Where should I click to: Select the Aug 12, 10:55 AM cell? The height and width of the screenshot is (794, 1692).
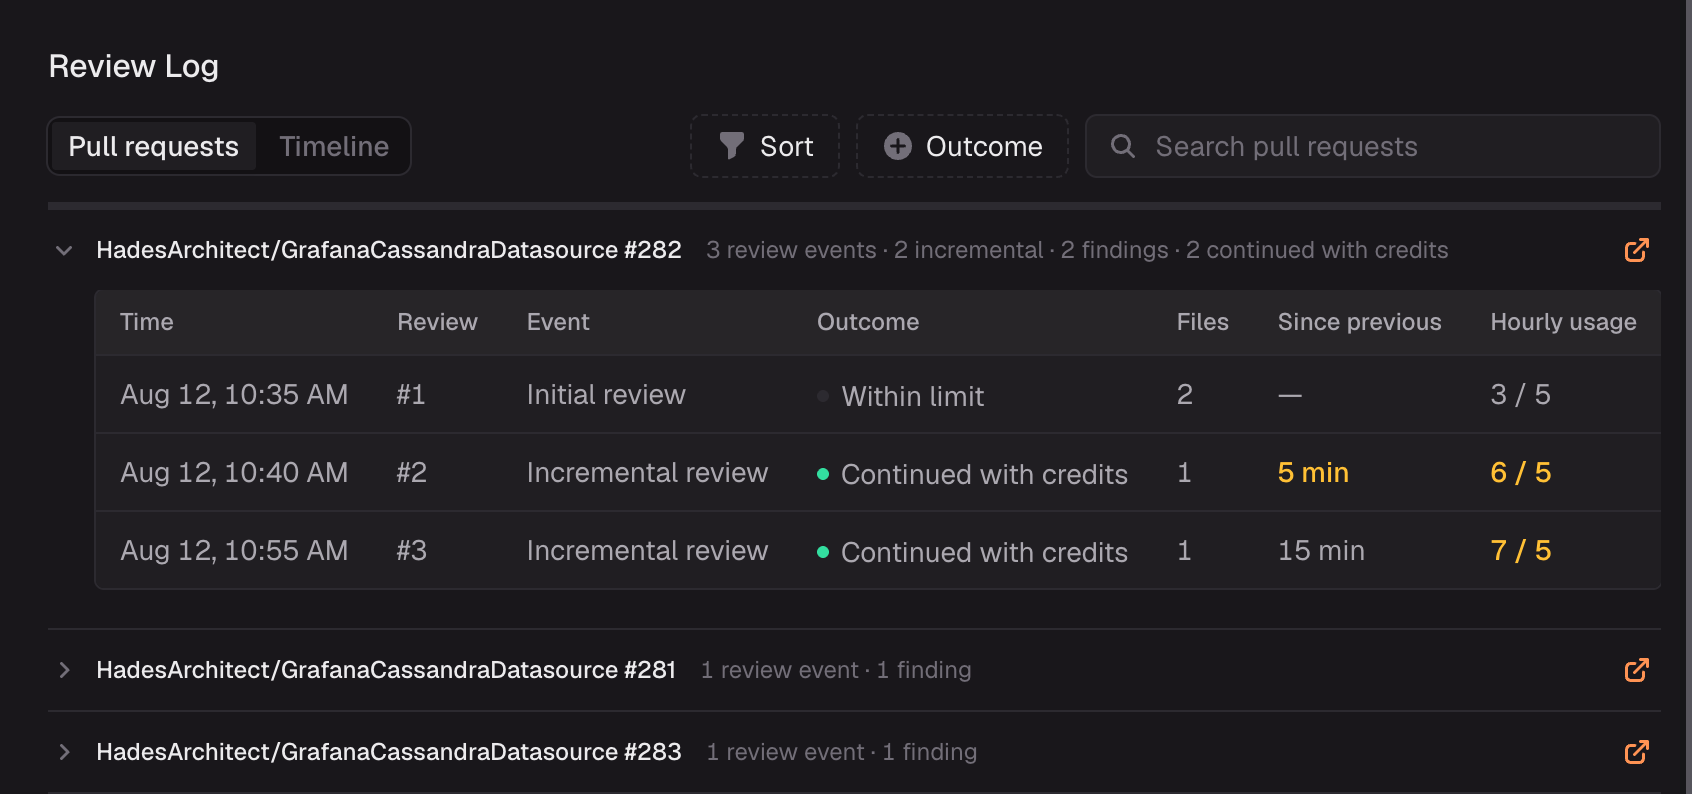tap(234, 551)
